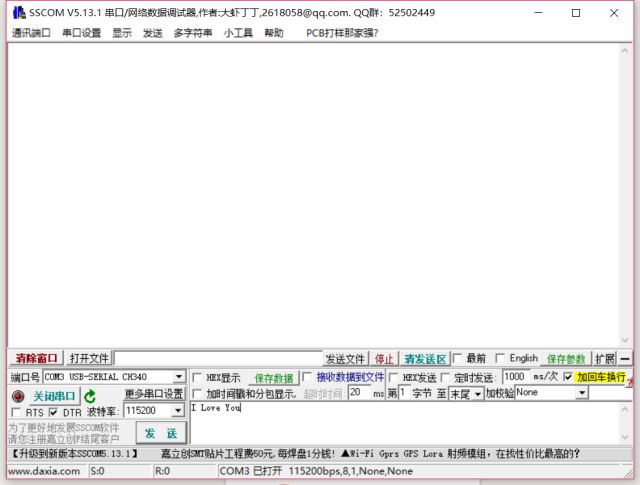The height and width of the screenshot is (485, 640).
Task: Open the COM3 port number dropdown
Action: pyautogui.click(x=179, y=377)
